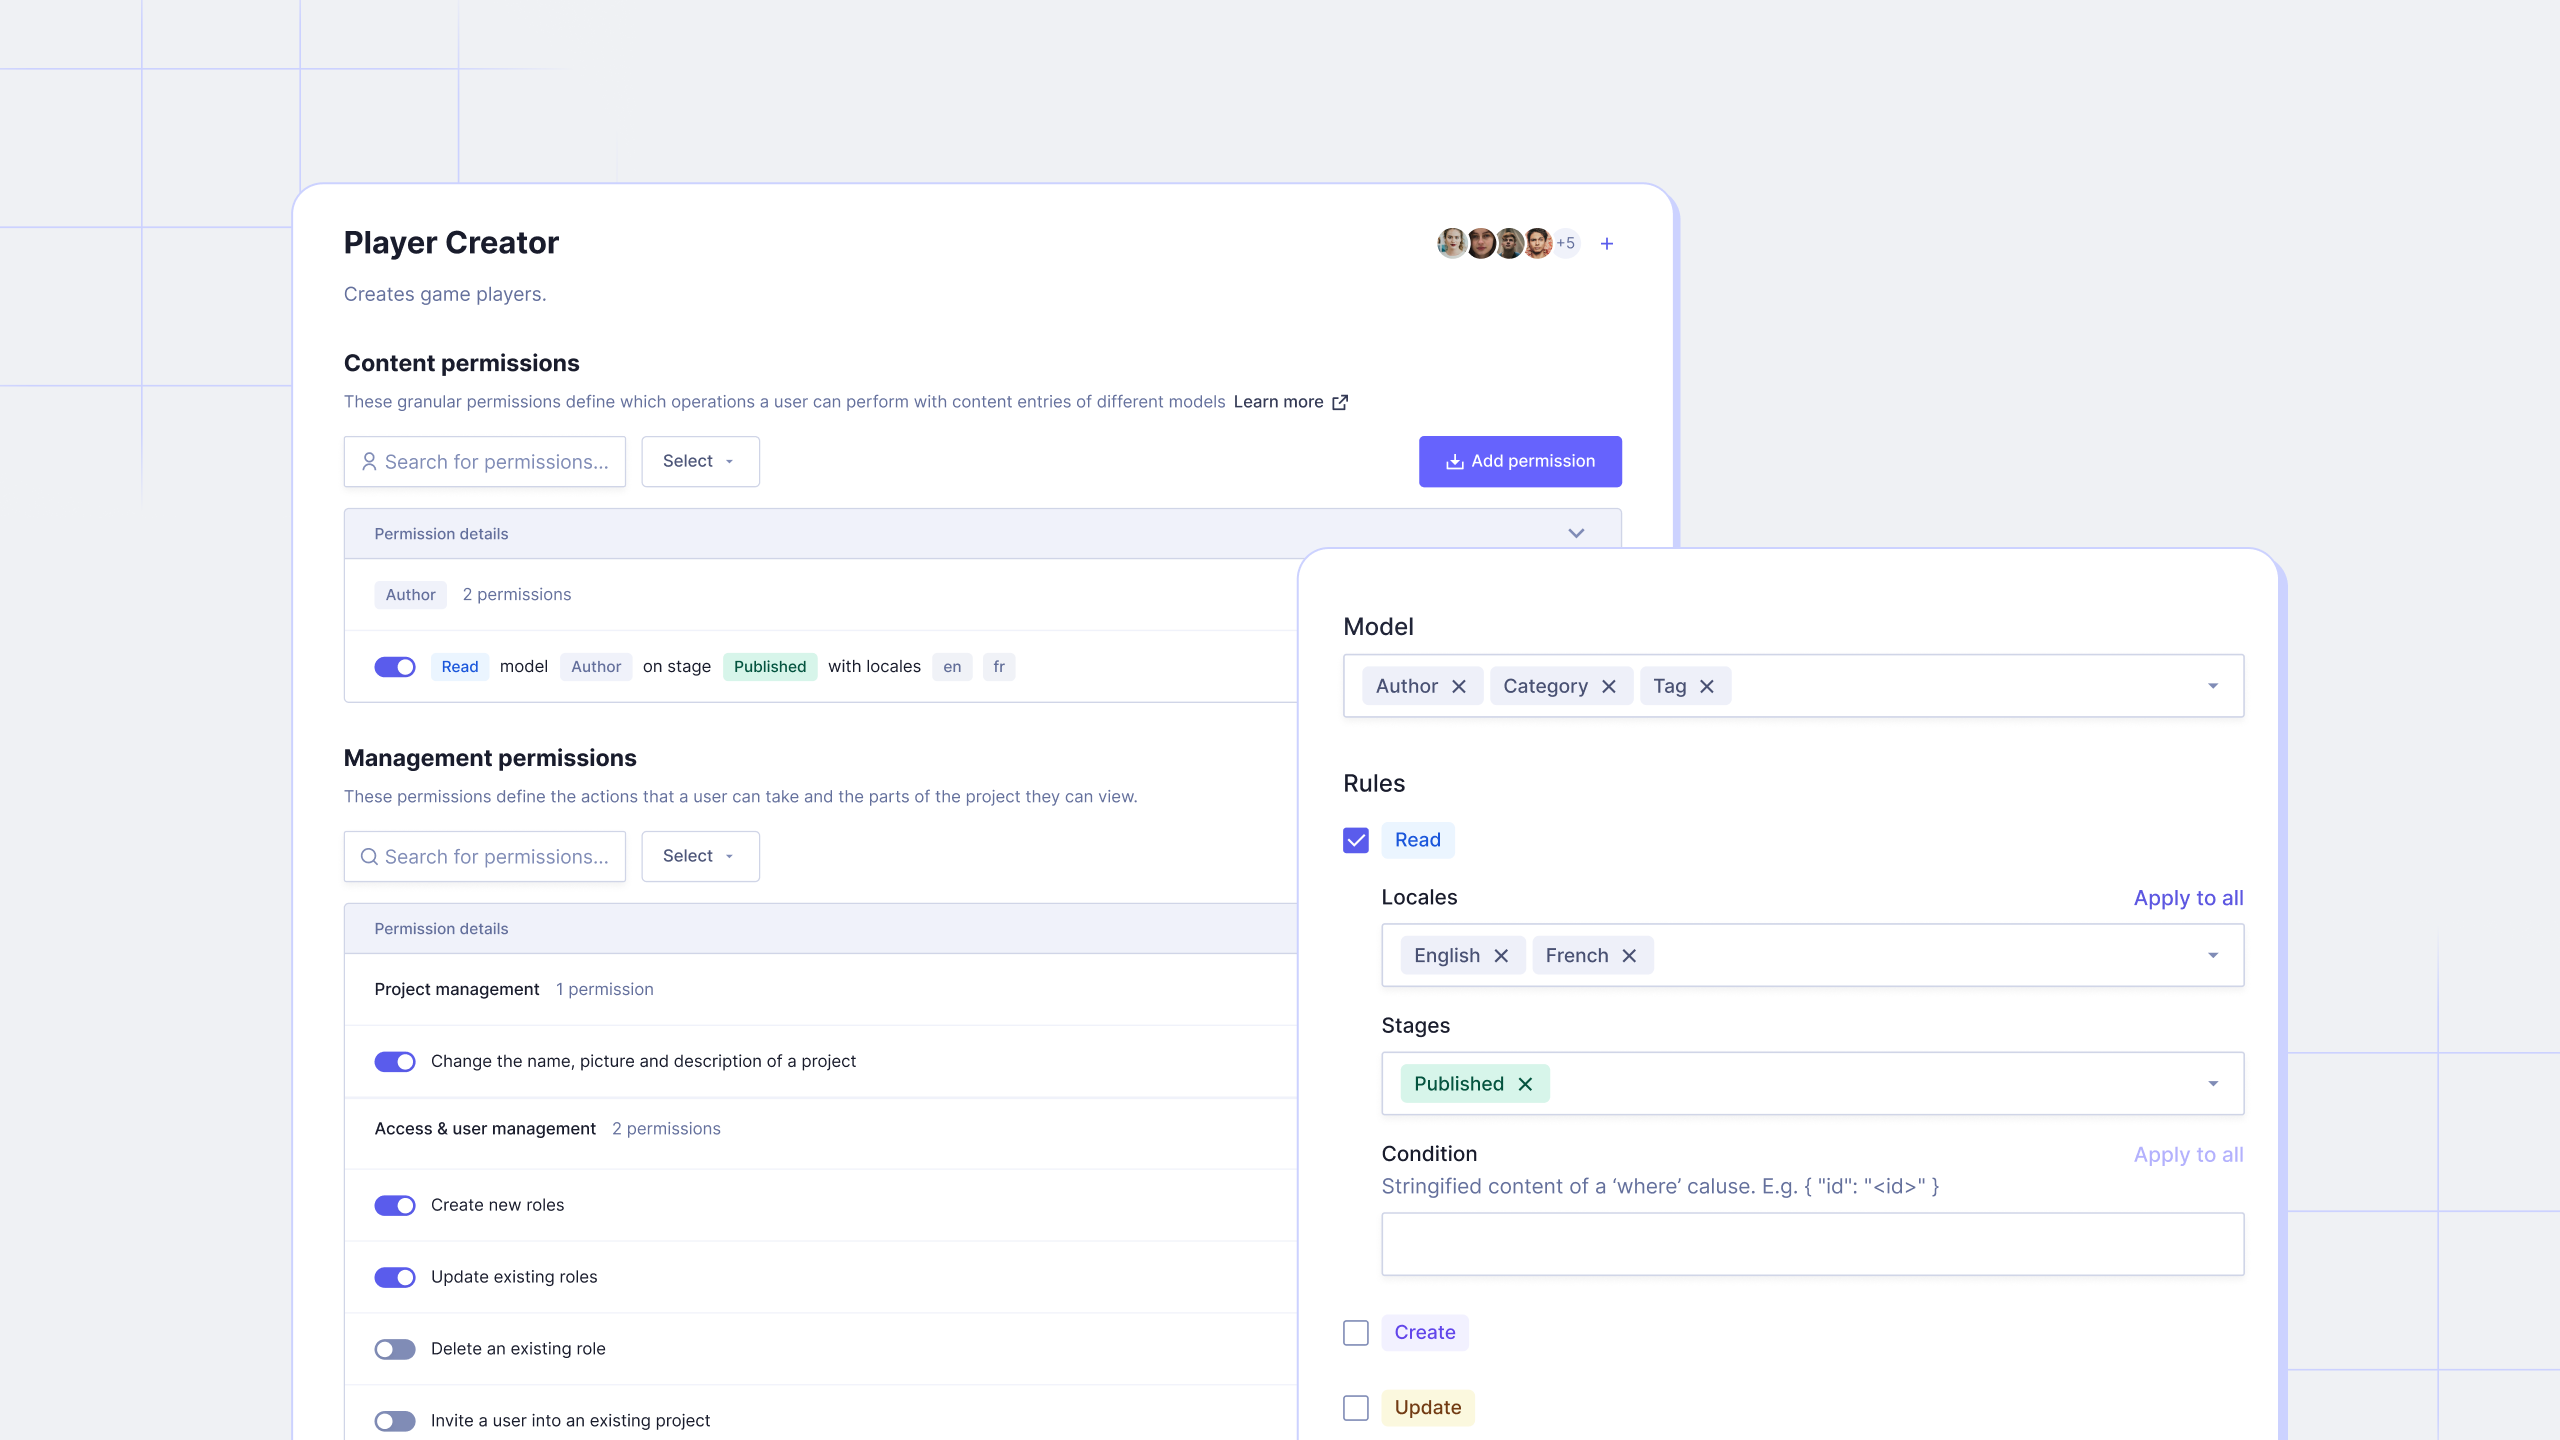Expand the Locales dropdown selector
Viewport: 2560px width, 1440px height.
pos(2214,955)
